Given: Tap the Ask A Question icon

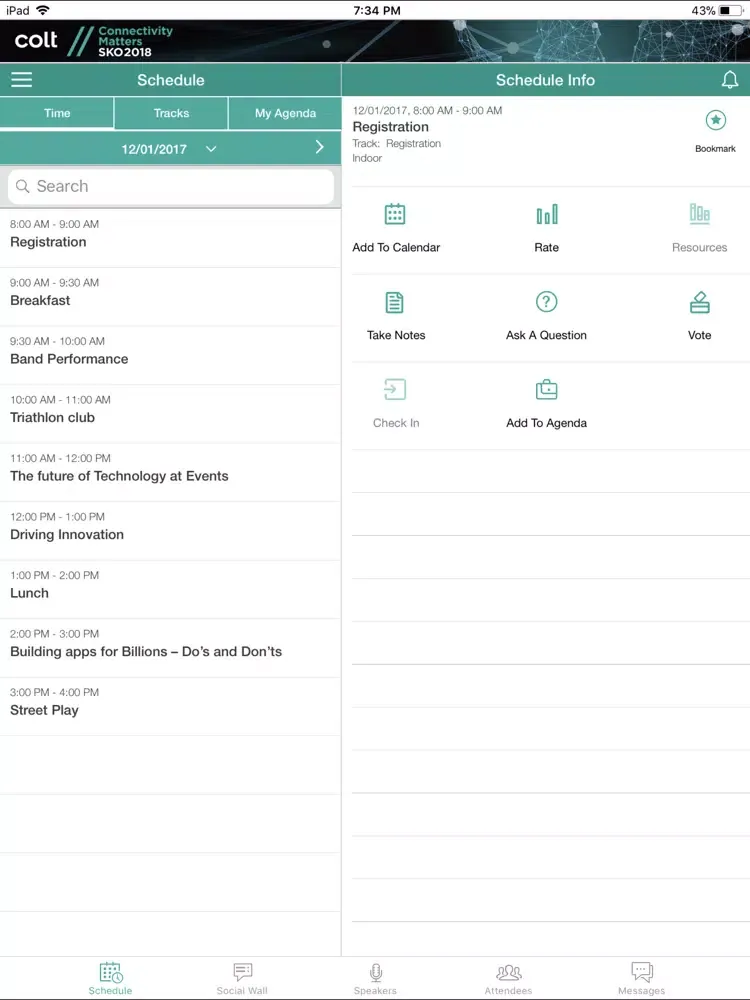Looking at the screenshot, I should (547, 302).
